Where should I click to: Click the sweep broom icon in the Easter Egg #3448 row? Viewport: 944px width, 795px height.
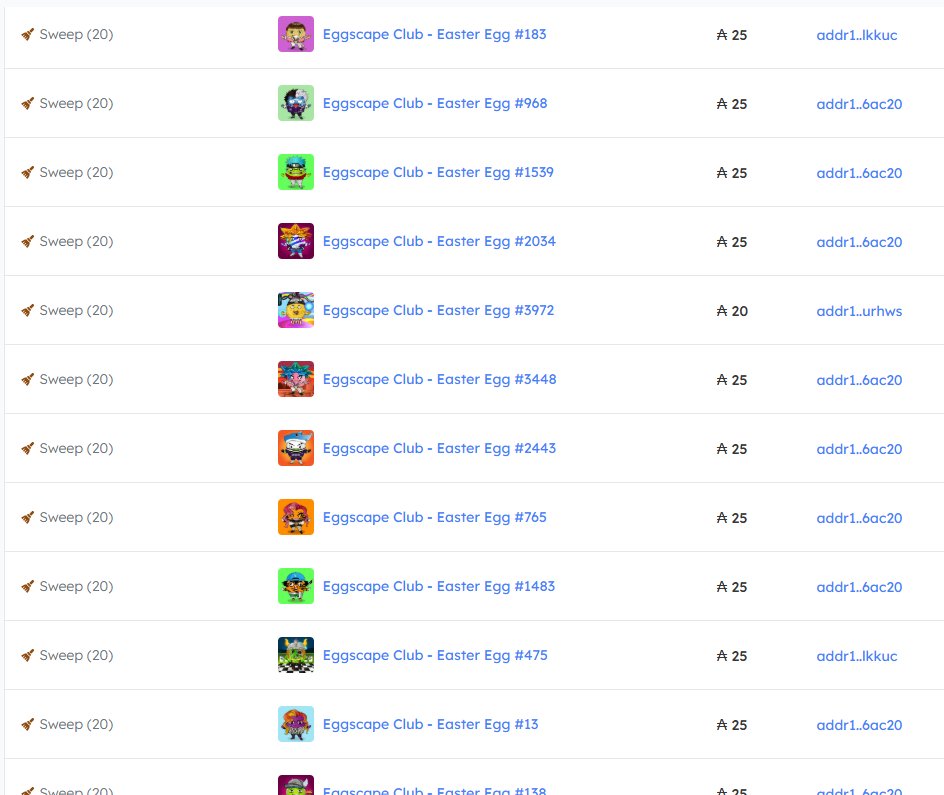pyautogui.click(x=28, y=380)
